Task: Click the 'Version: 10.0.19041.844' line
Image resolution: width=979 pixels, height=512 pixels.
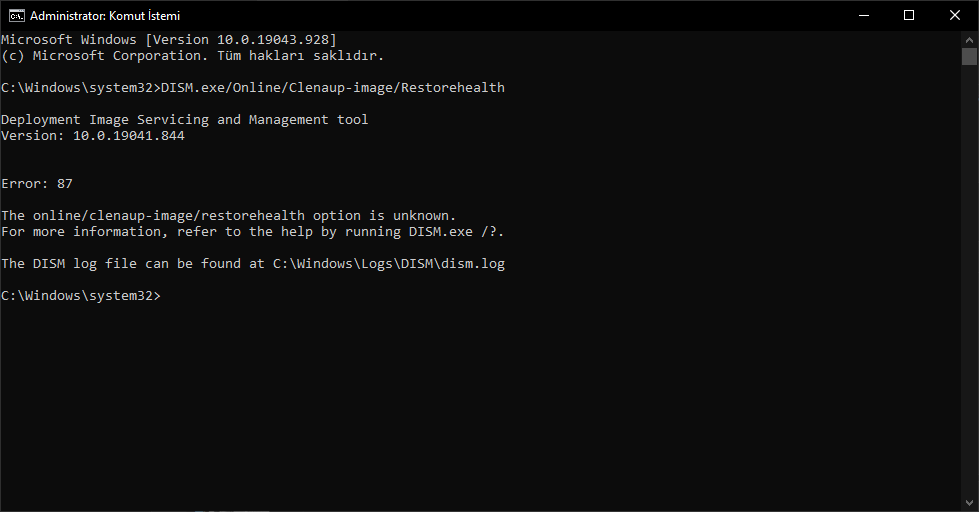Action: [93, 135]
